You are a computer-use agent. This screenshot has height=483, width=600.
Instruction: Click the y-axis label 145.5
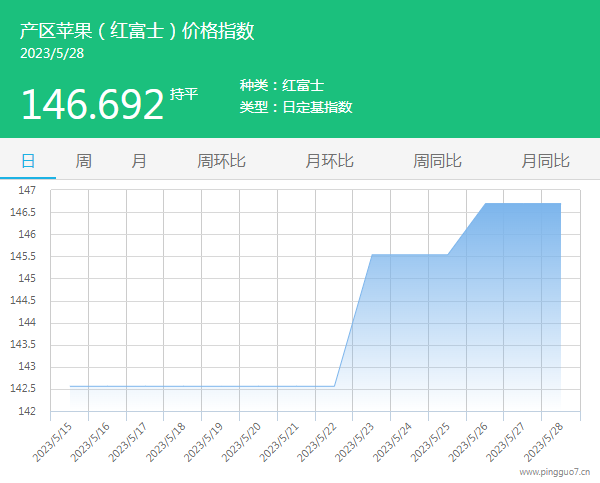pyautogui.click(x=23, y=256)
